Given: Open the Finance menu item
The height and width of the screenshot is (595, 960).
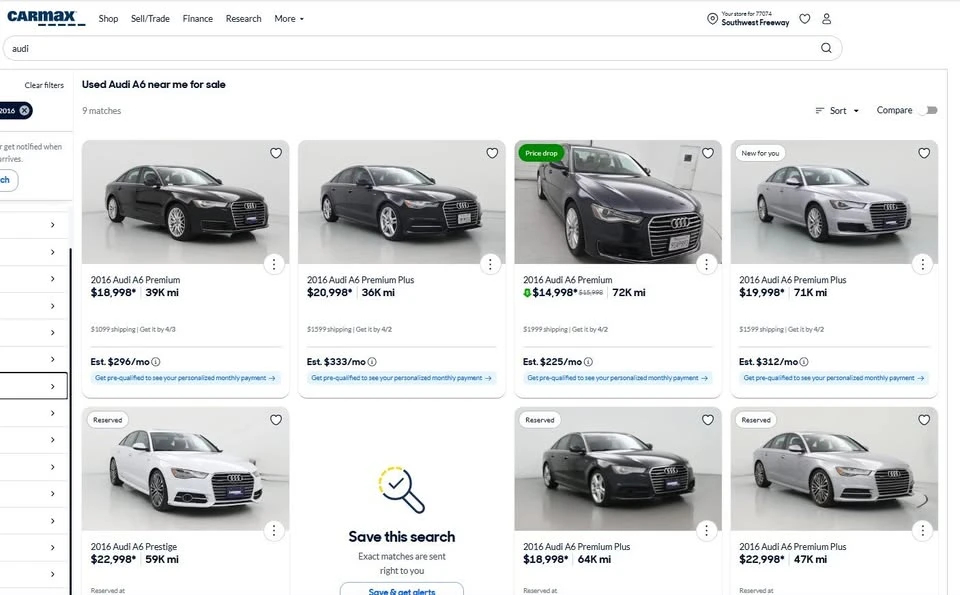Looking at the screenshot, I should click(198, 19).
